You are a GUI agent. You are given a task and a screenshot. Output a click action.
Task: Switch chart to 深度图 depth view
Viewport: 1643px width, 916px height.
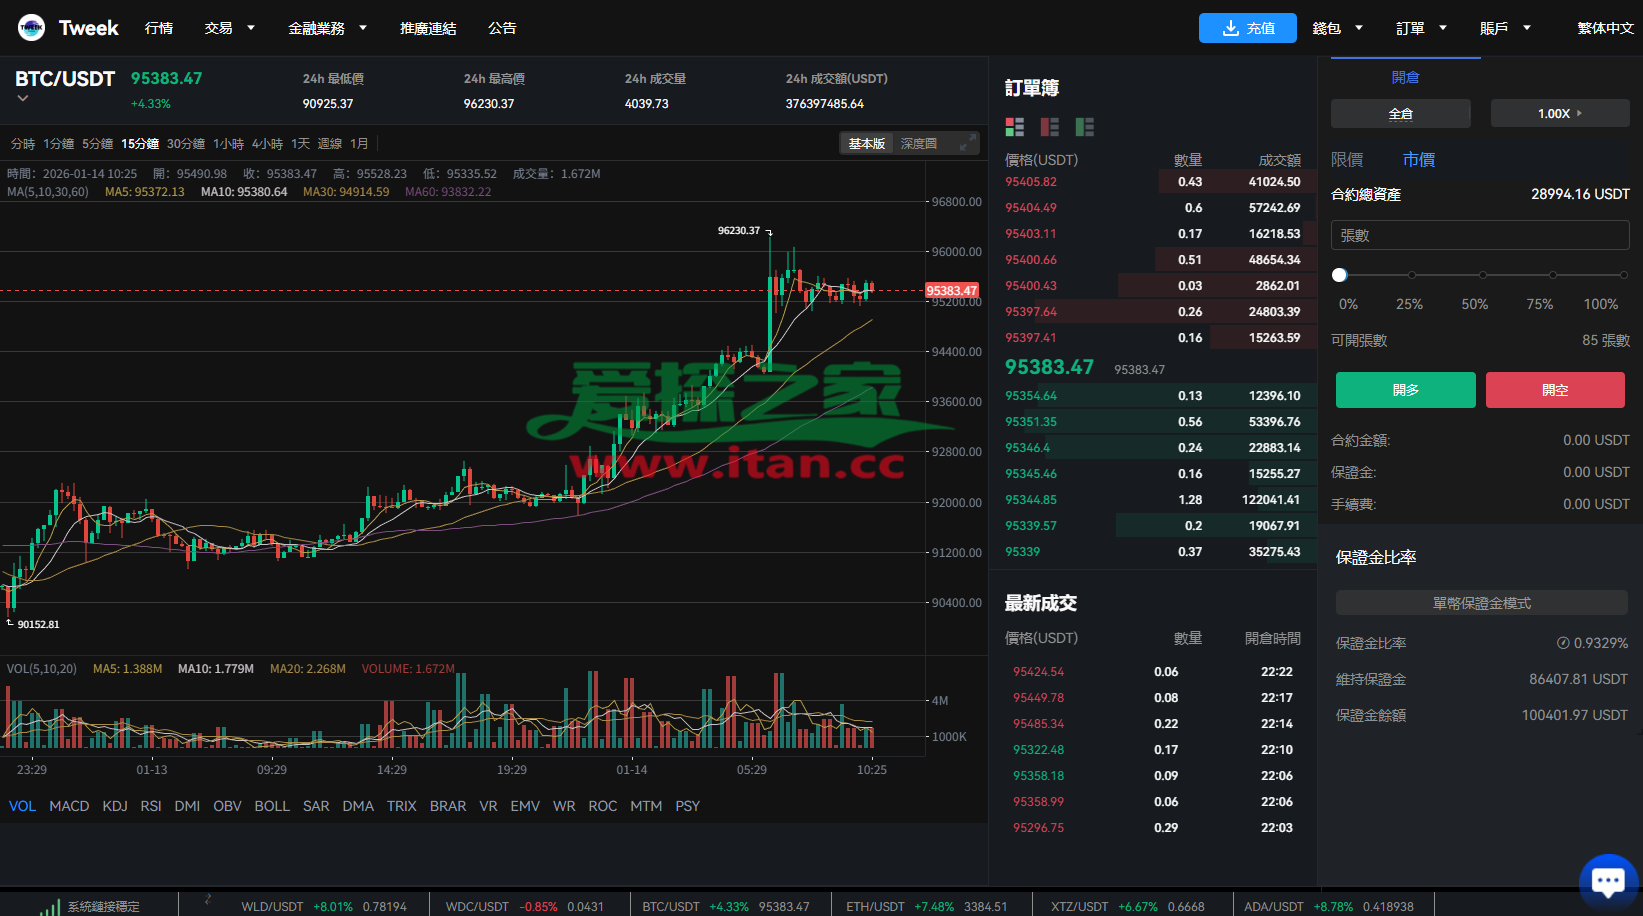918,144
